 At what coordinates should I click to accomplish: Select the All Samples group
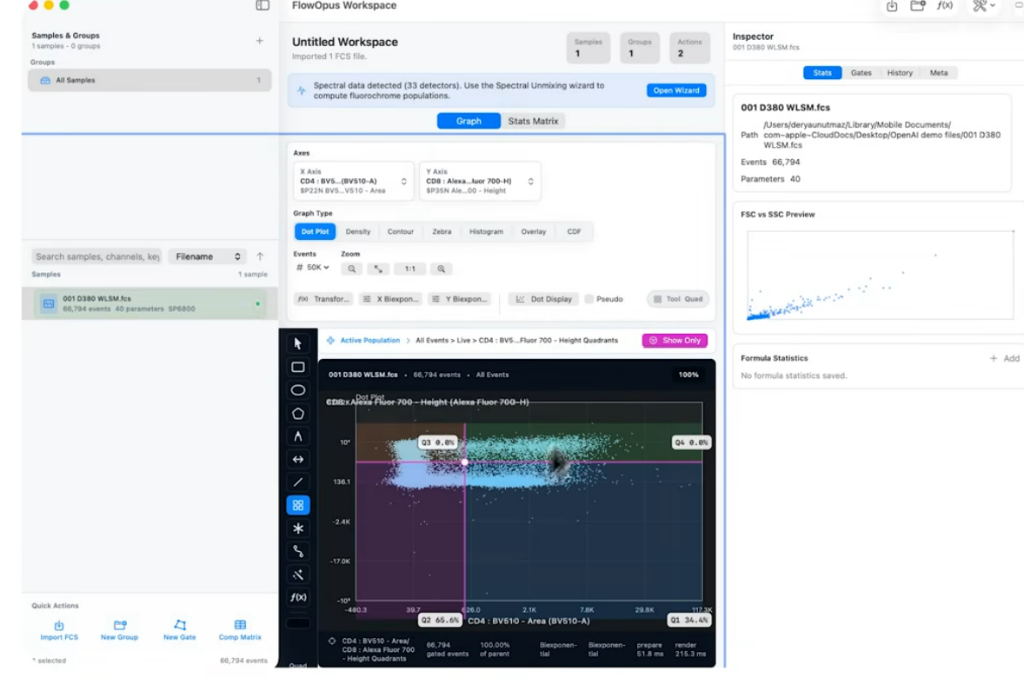pos(150,80)
